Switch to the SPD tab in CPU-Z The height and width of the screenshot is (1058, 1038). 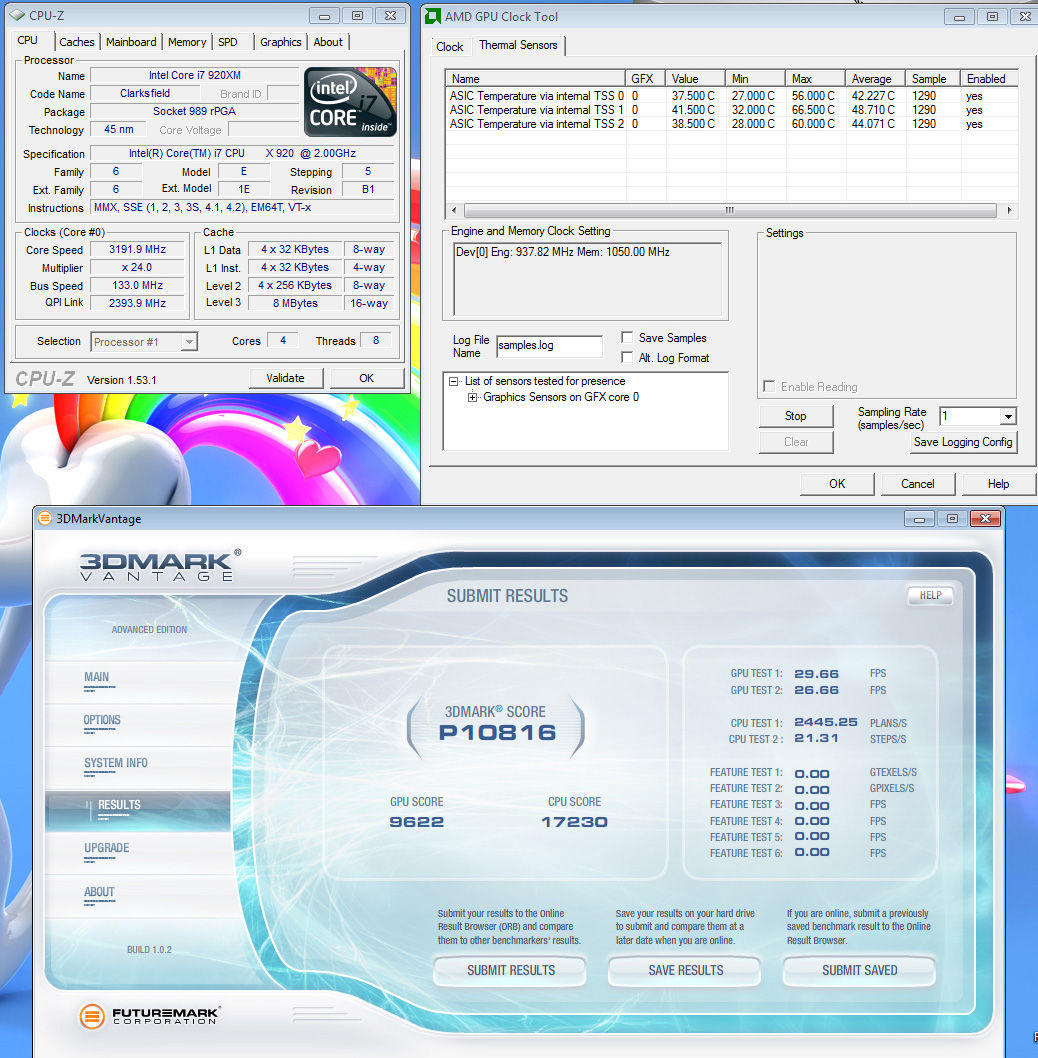tap(228, 42)
